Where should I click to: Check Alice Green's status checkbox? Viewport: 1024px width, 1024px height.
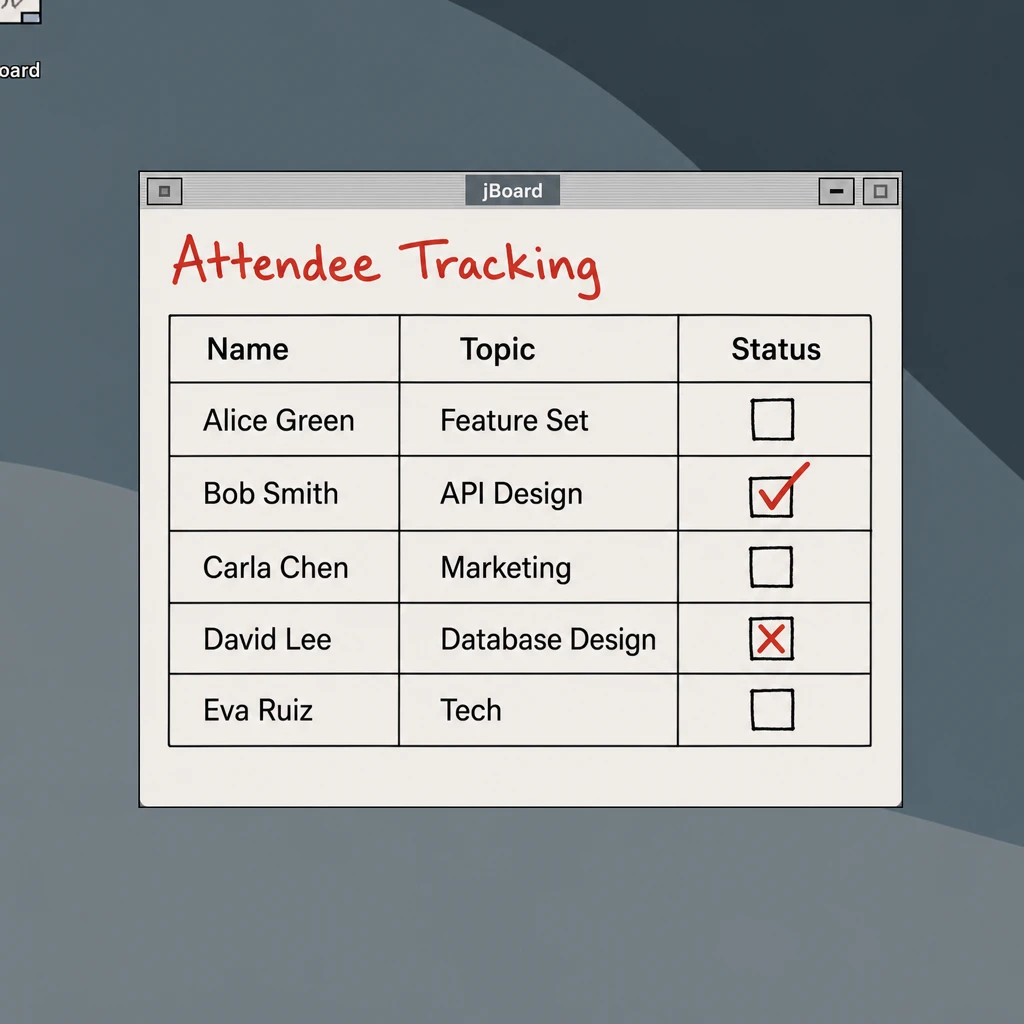[772, 419]
